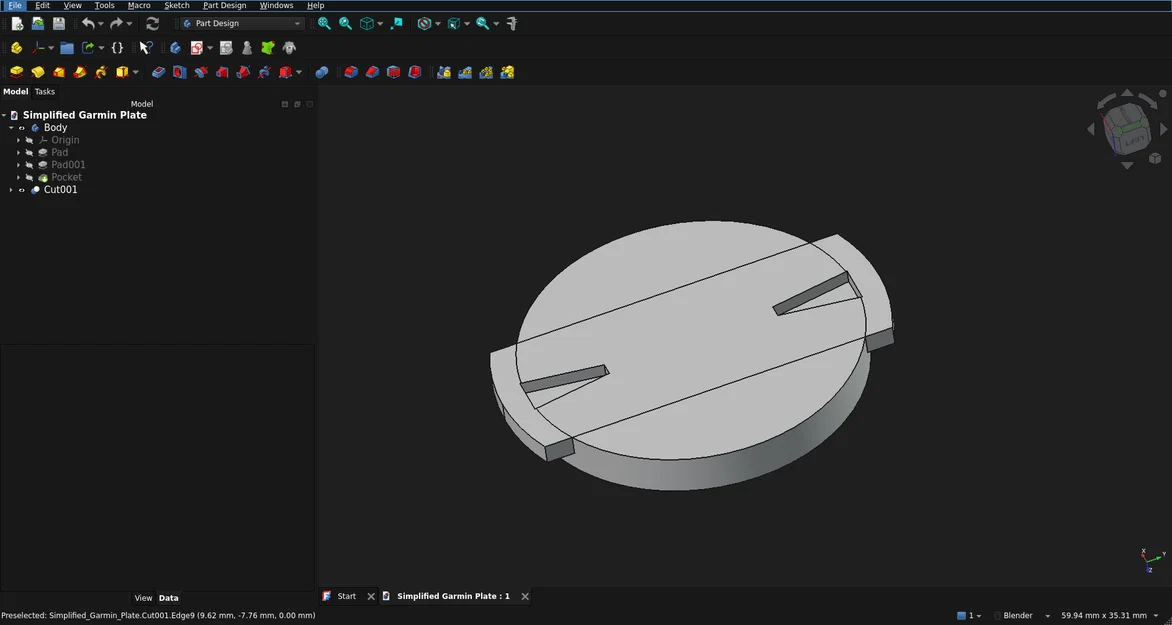Switch to the Tasks tab
The width and height of the screenshot is (1172, 625).
point(45,91)
